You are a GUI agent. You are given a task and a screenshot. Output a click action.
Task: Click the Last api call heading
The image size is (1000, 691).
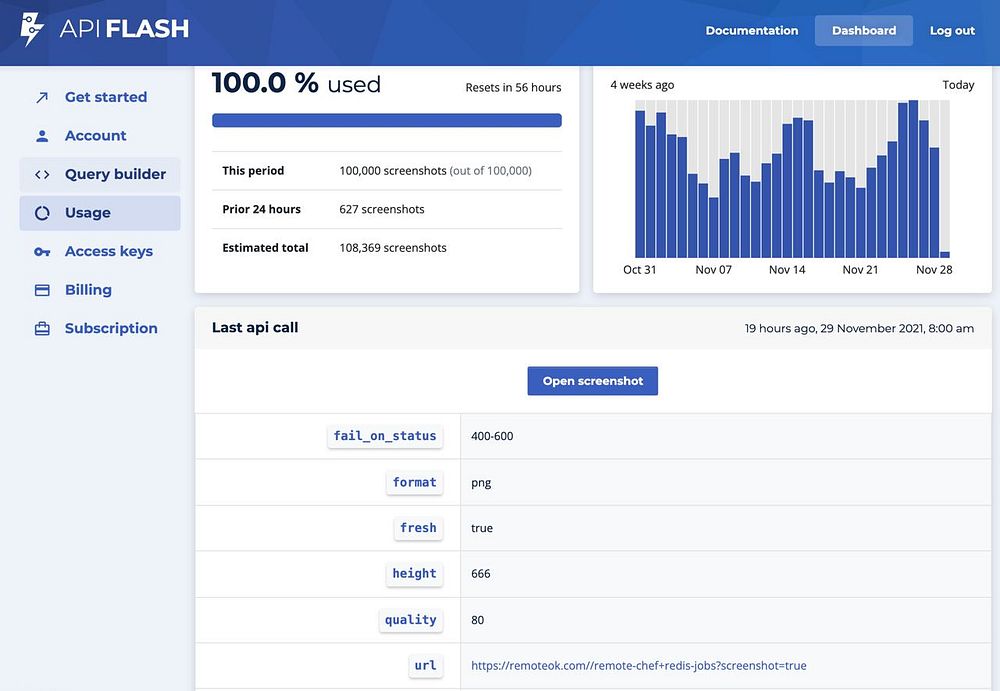[x=255, y=327]
